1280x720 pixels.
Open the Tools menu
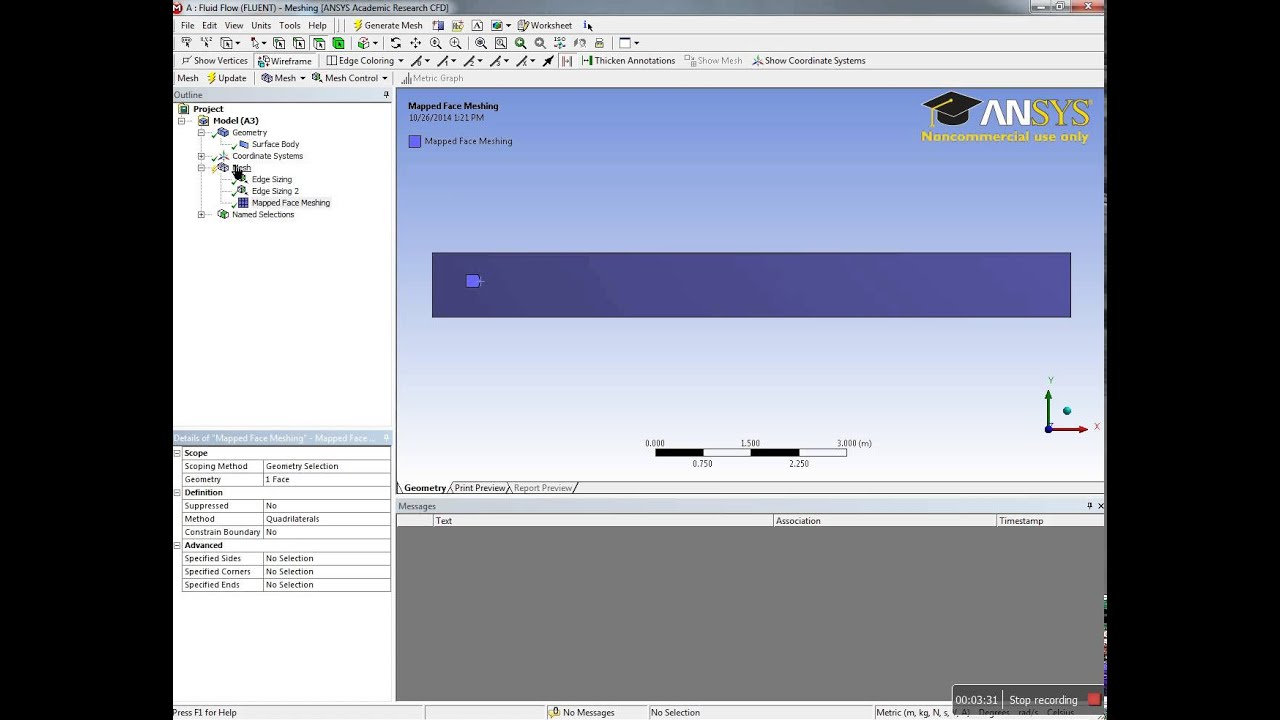click(x=289, y=25)
